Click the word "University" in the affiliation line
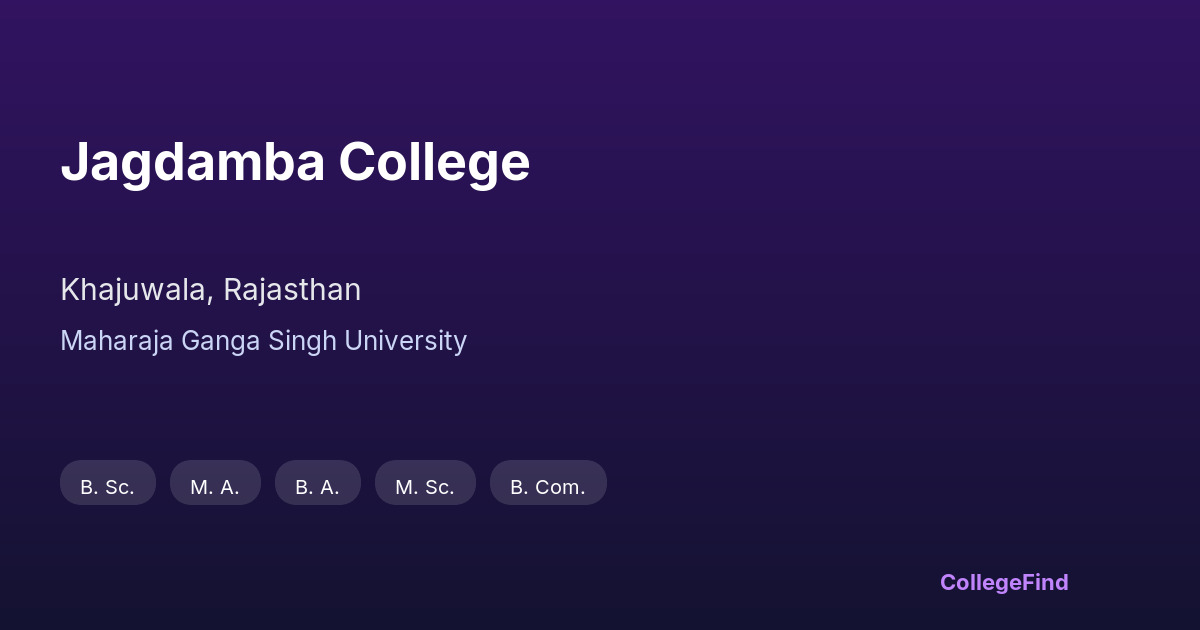The height and width of the screenshot is (630, 1200). (x=405, y=341)
